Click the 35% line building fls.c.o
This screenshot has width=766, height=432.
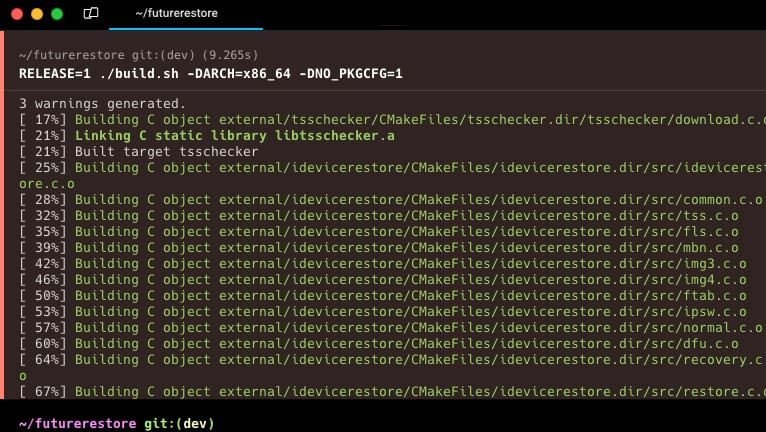click(x=379, y=232)
